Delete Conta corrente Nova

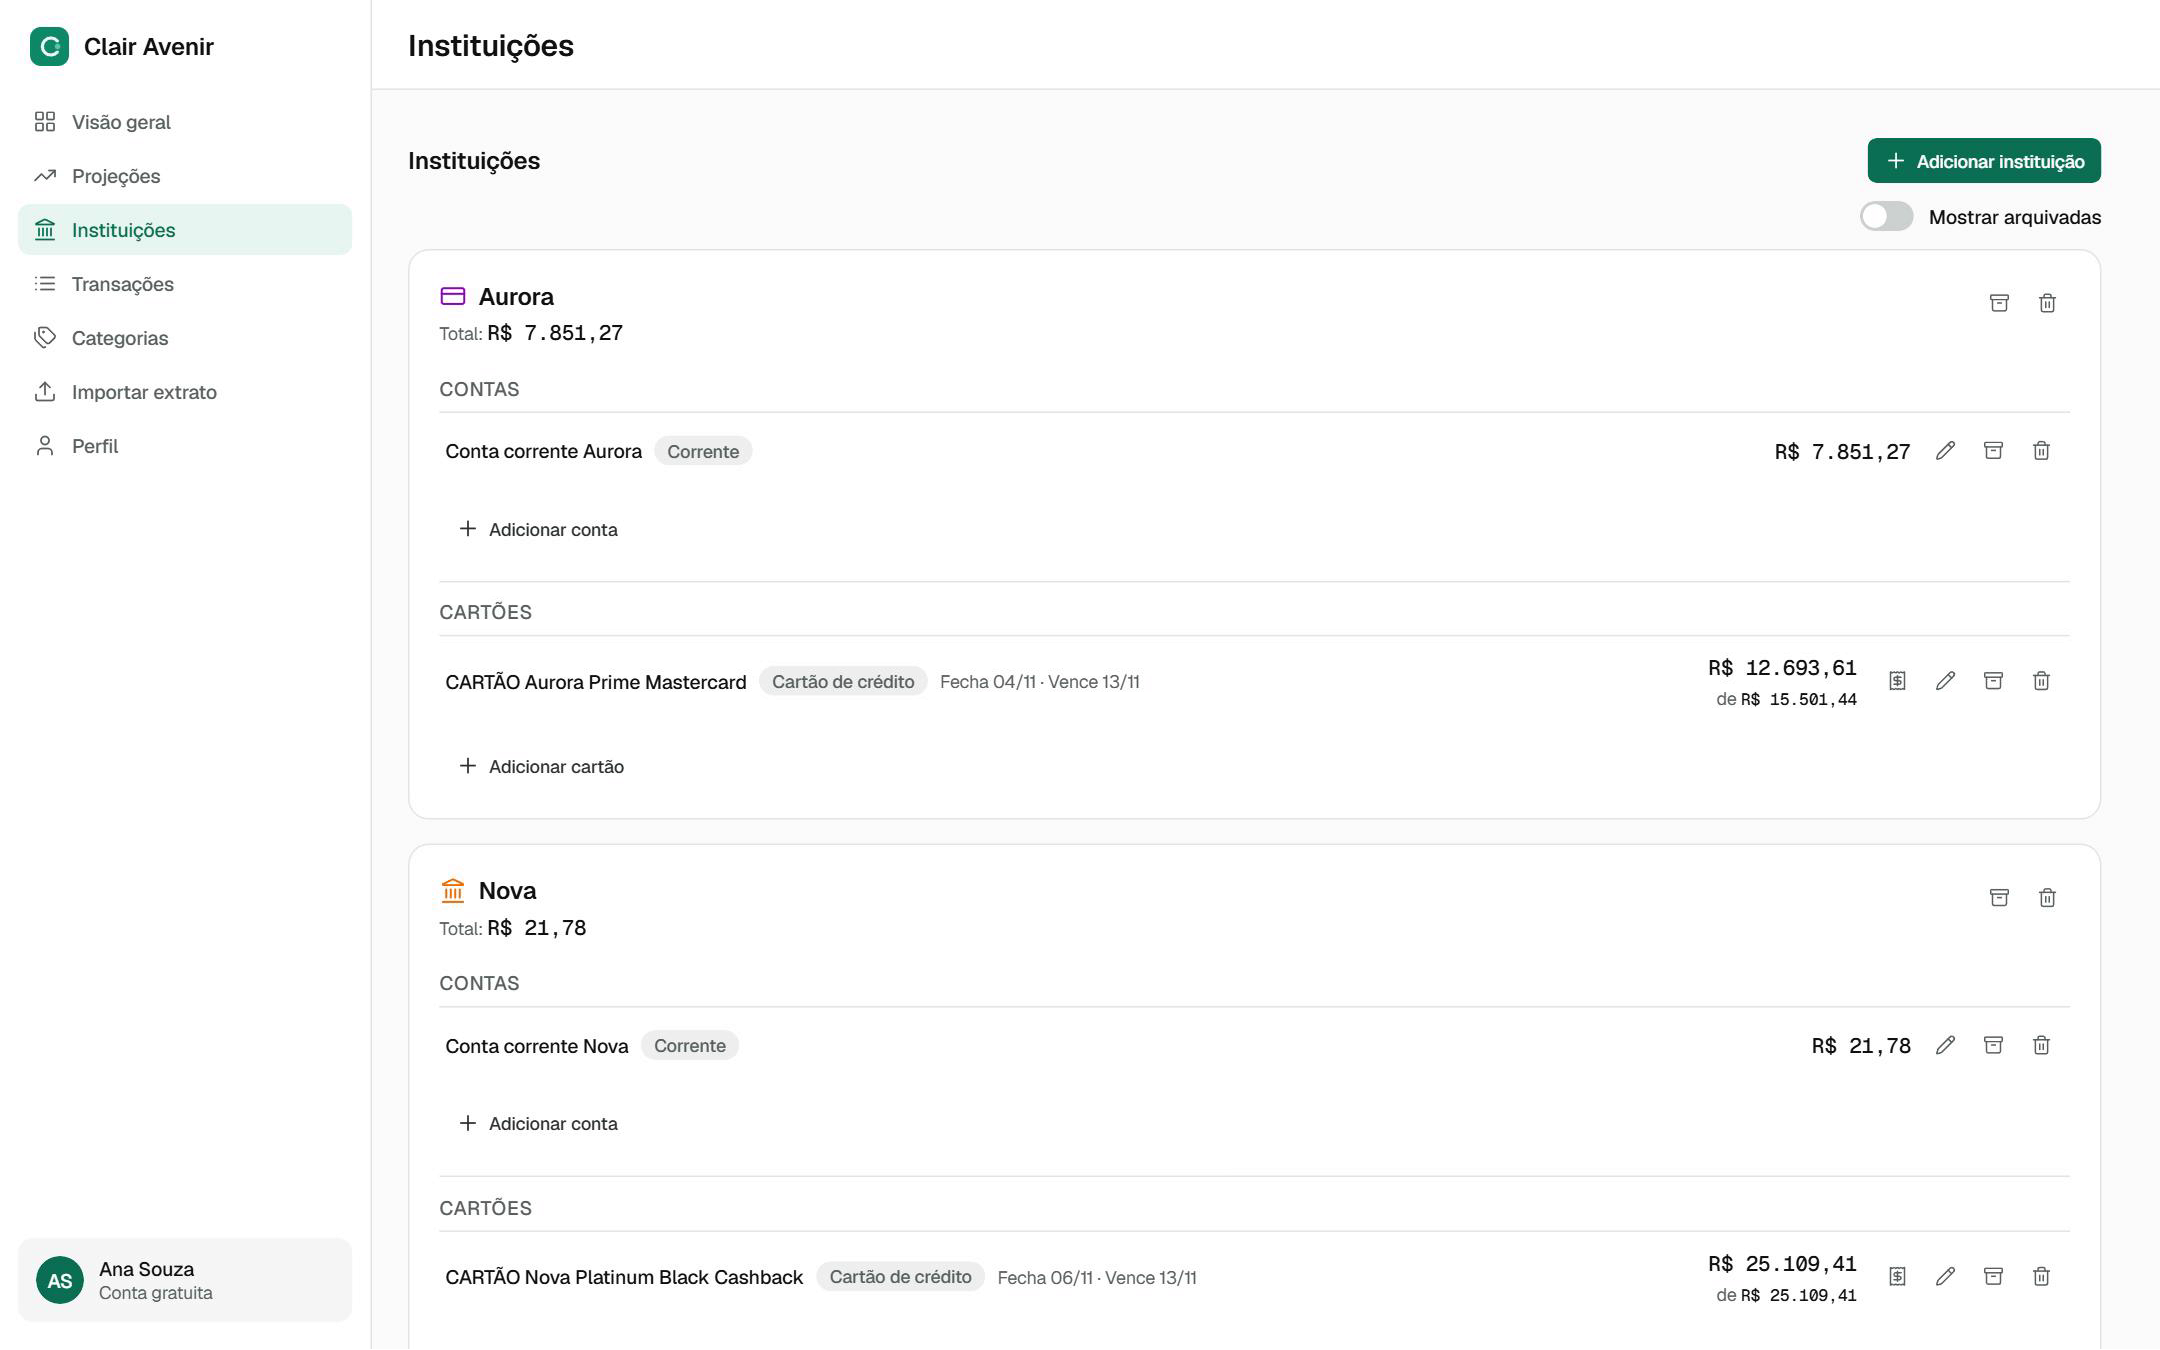(2041, 1046)
